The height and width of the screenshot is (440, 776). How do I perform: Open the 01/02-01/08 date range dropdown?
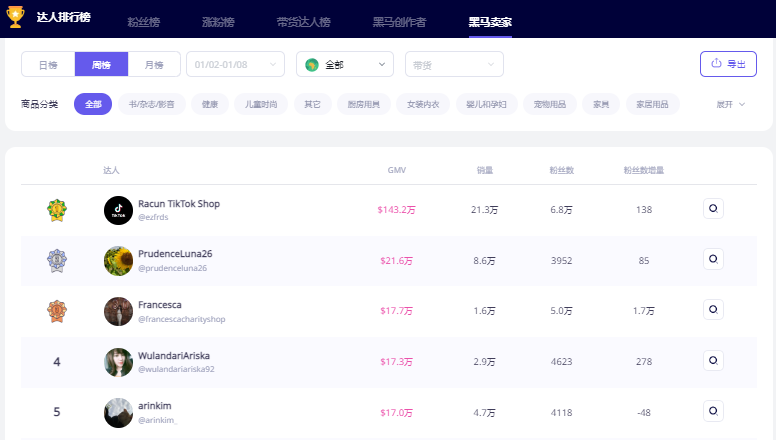[x=236, y=64]
